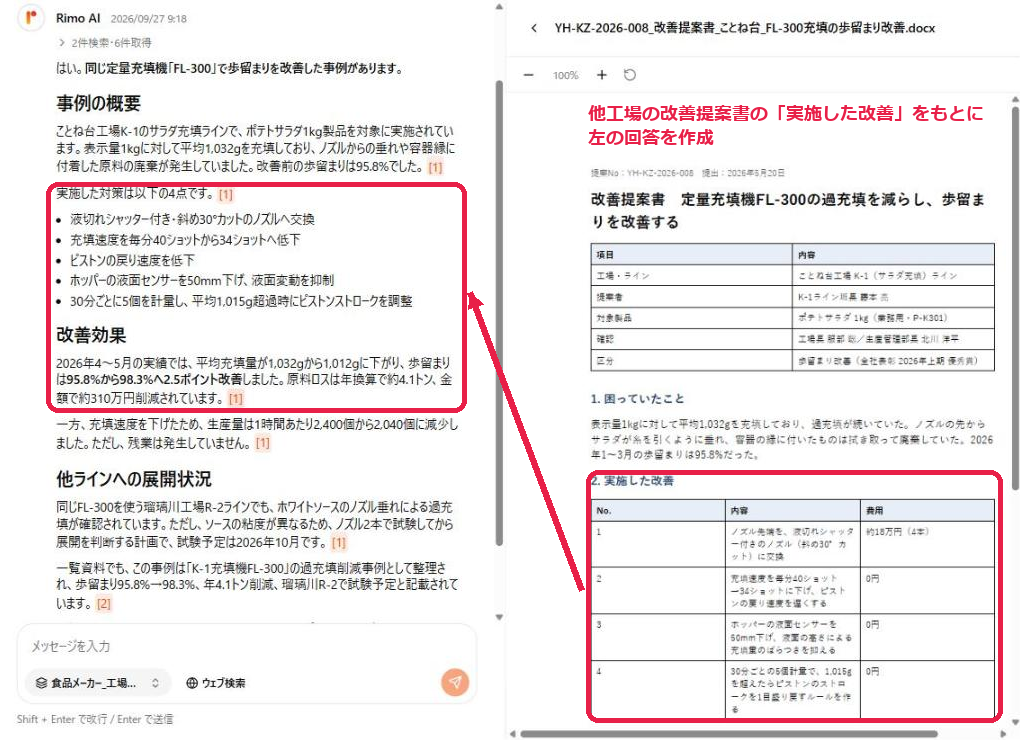Open citation [1] after 約310万円削減されています
Viewport: 1020px width, 740px height.
235,398
